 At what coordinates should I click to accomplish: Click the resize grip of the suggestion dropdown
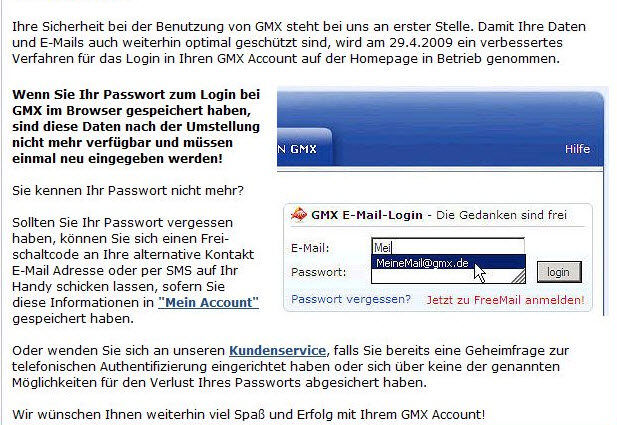pyautogui.click(x=521, y=277)
